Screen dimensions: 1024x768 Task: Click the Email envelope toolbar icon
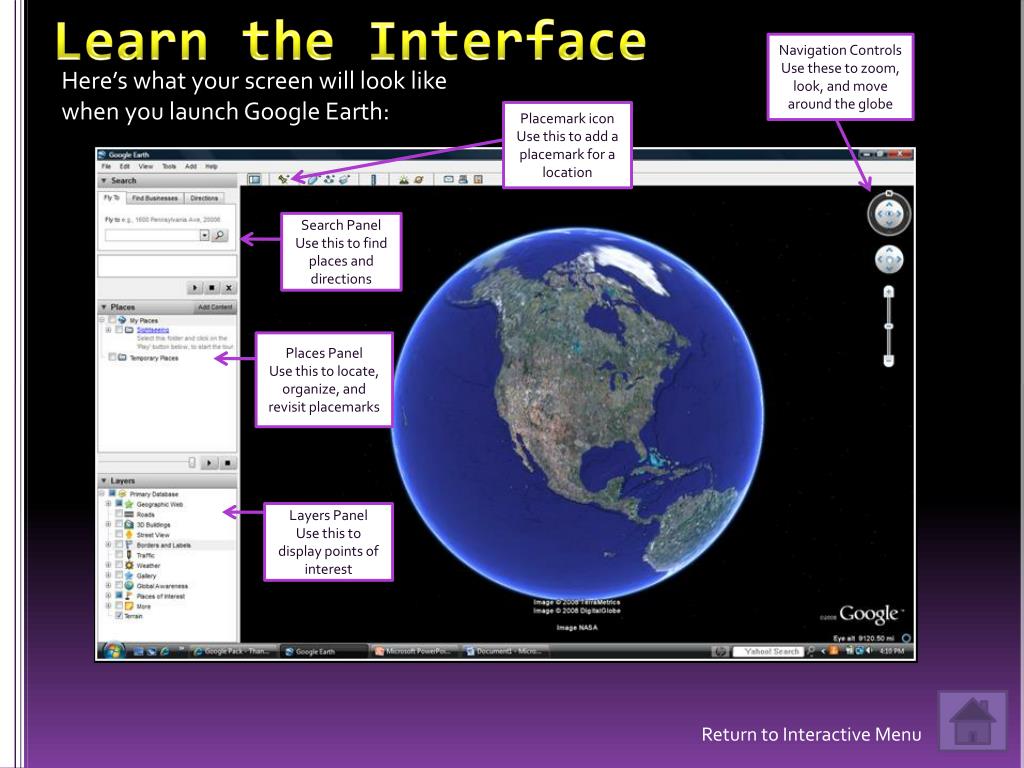point(448,180)
